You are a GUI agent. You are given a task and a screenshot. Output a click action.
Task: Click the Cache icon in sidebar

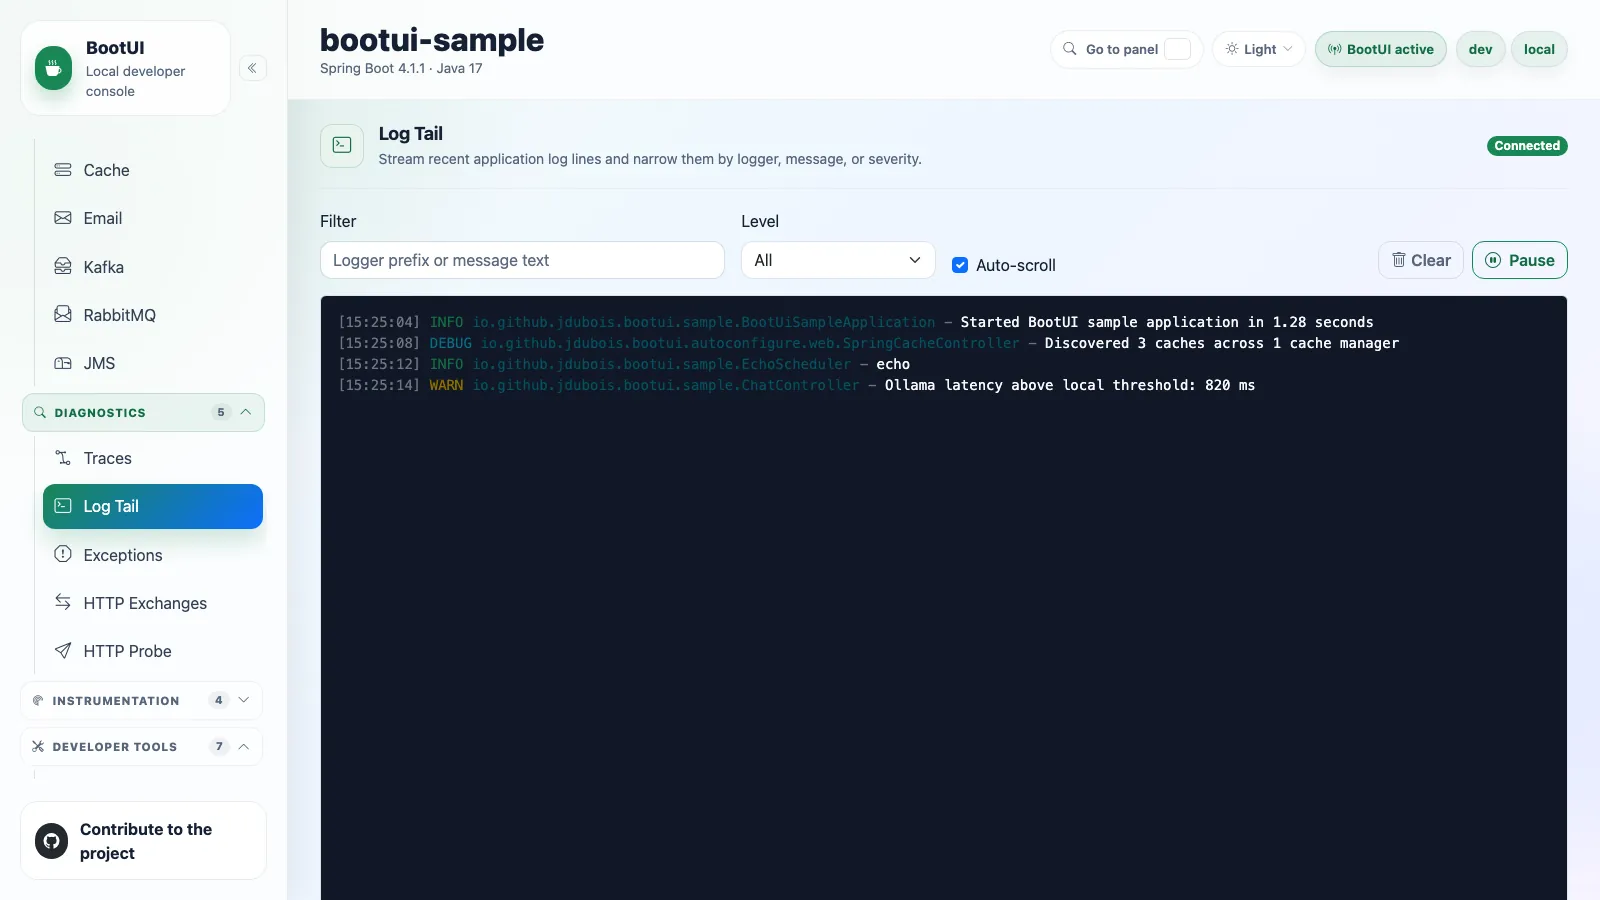(63, 170)
